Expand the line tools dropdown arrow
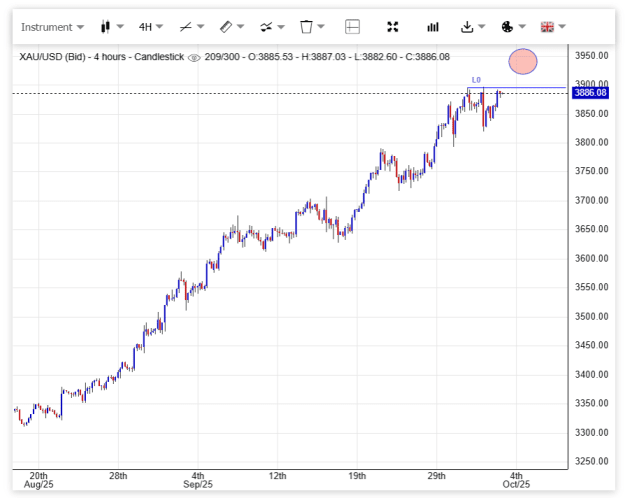The image size is (625, 498). click(x=200, y=27)
